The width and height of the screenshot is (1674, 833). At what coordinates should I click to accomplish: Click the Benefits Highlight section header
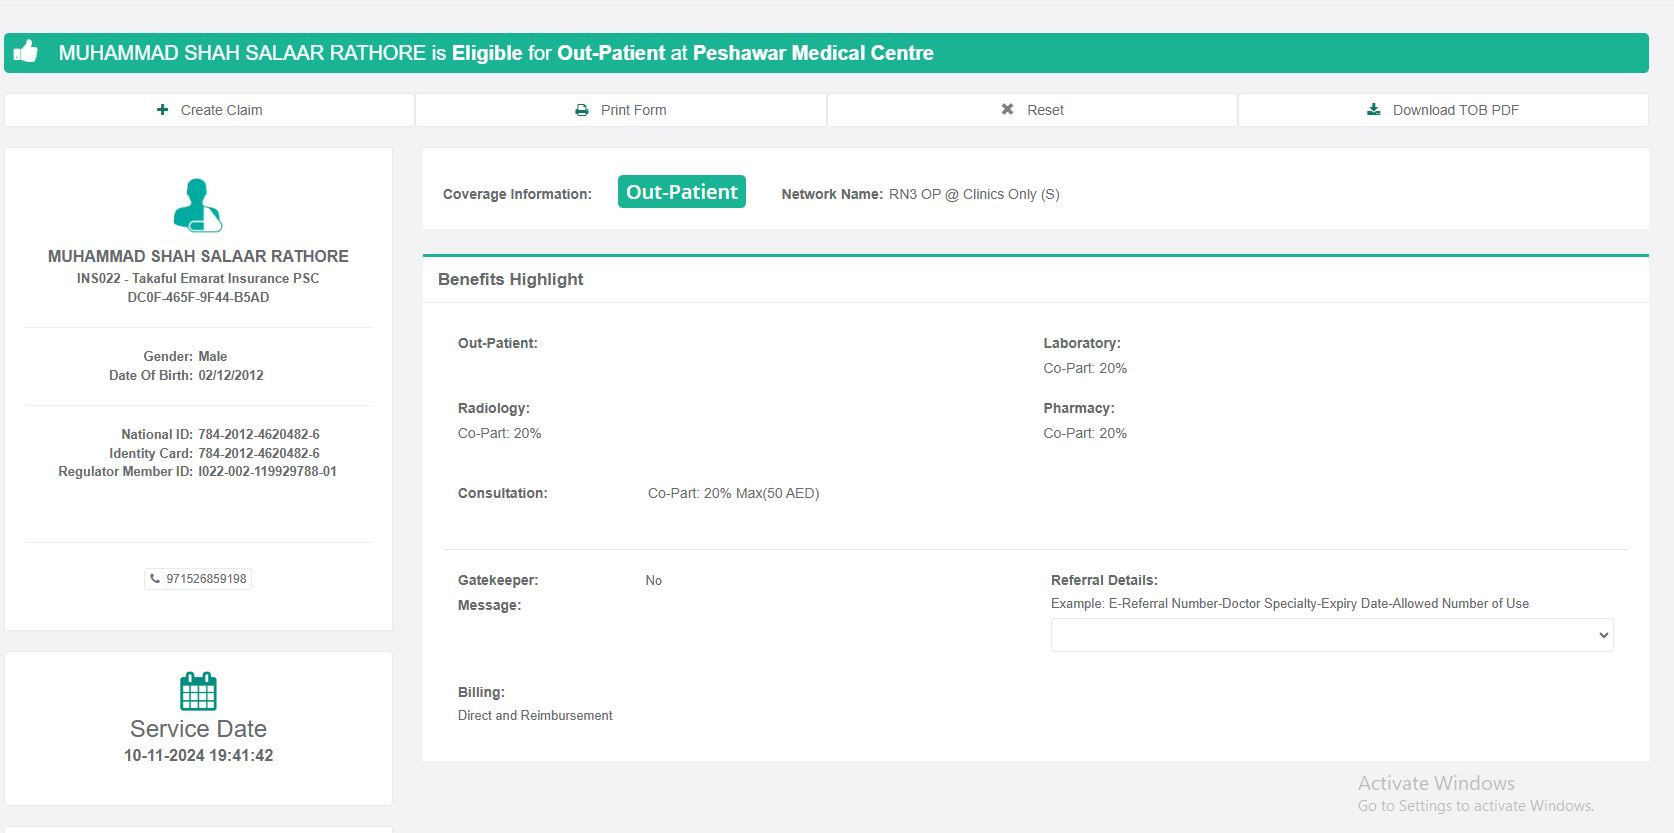pos(510,279)
